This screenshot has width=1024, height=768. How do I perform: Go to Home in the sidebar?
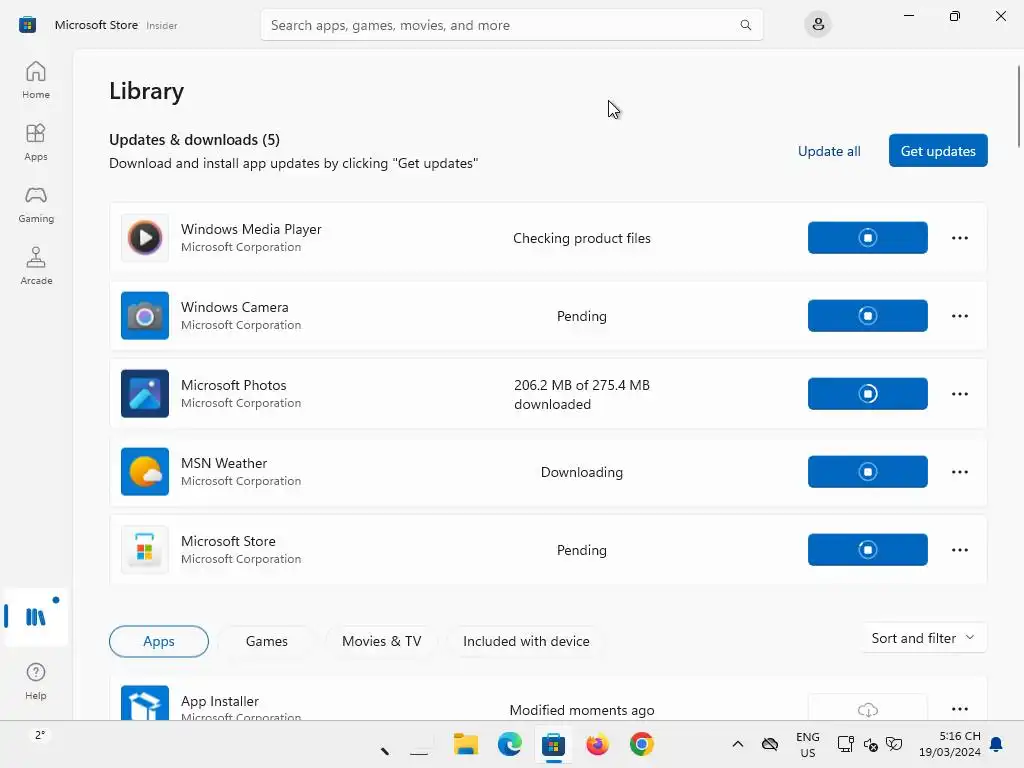pos(36,80)
